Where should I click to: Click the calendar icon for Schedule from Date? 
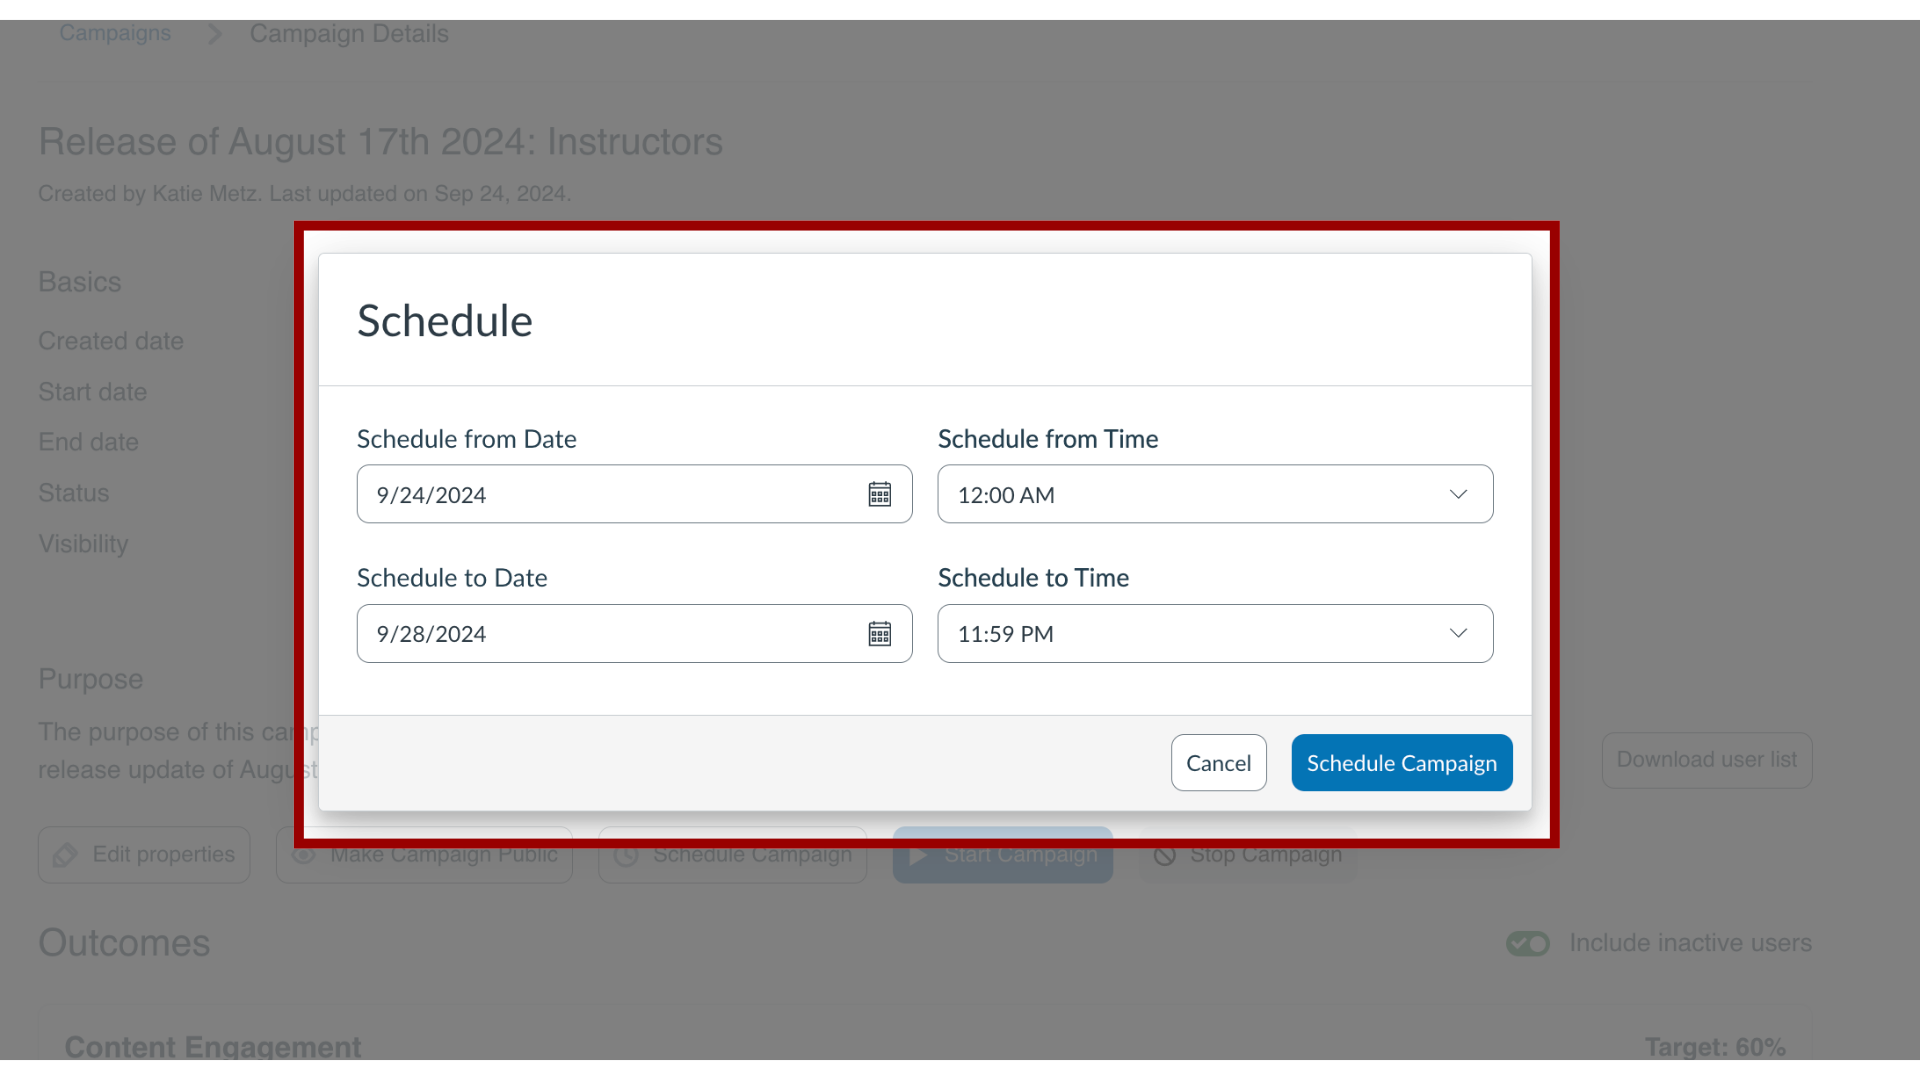[x=880, y=493]
